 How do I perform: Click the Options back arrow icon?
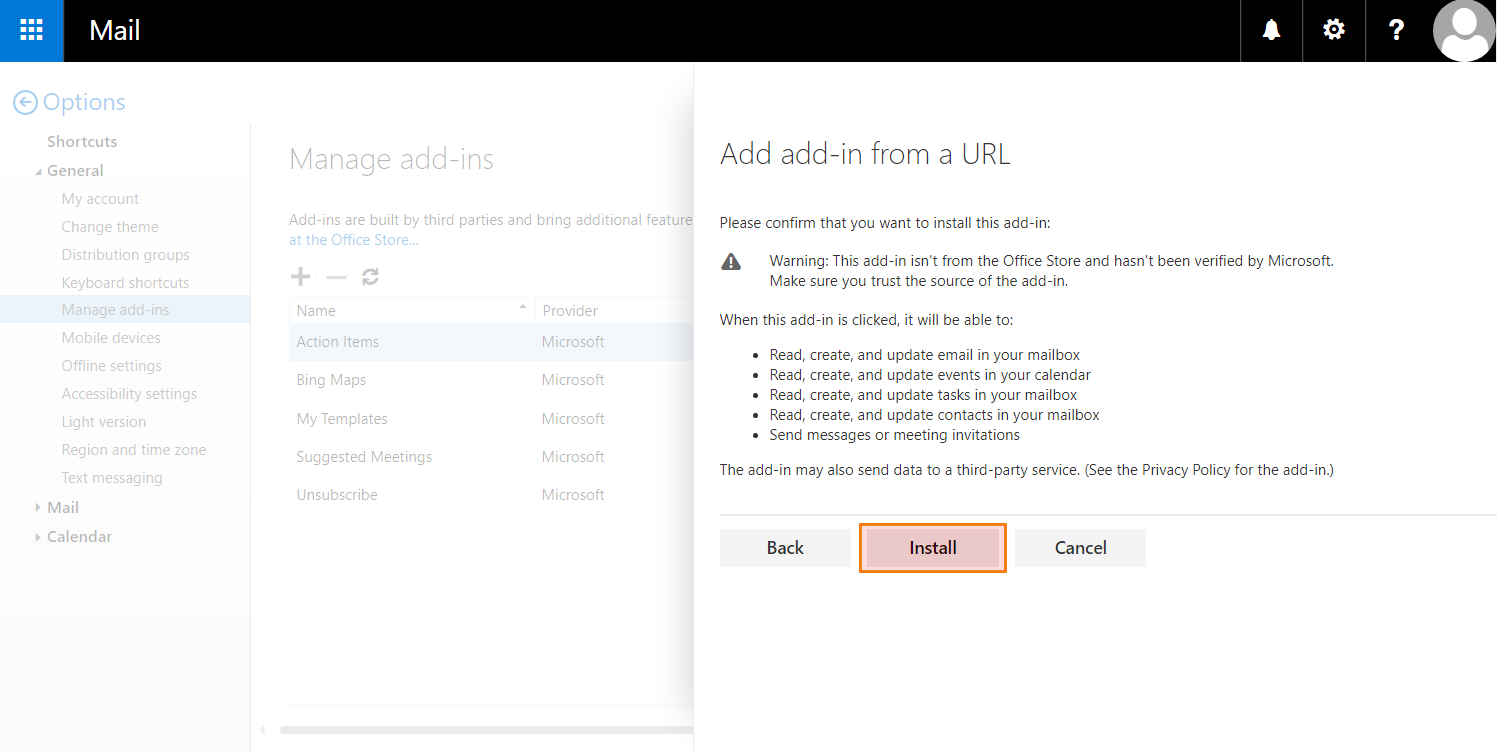[25, 102]
